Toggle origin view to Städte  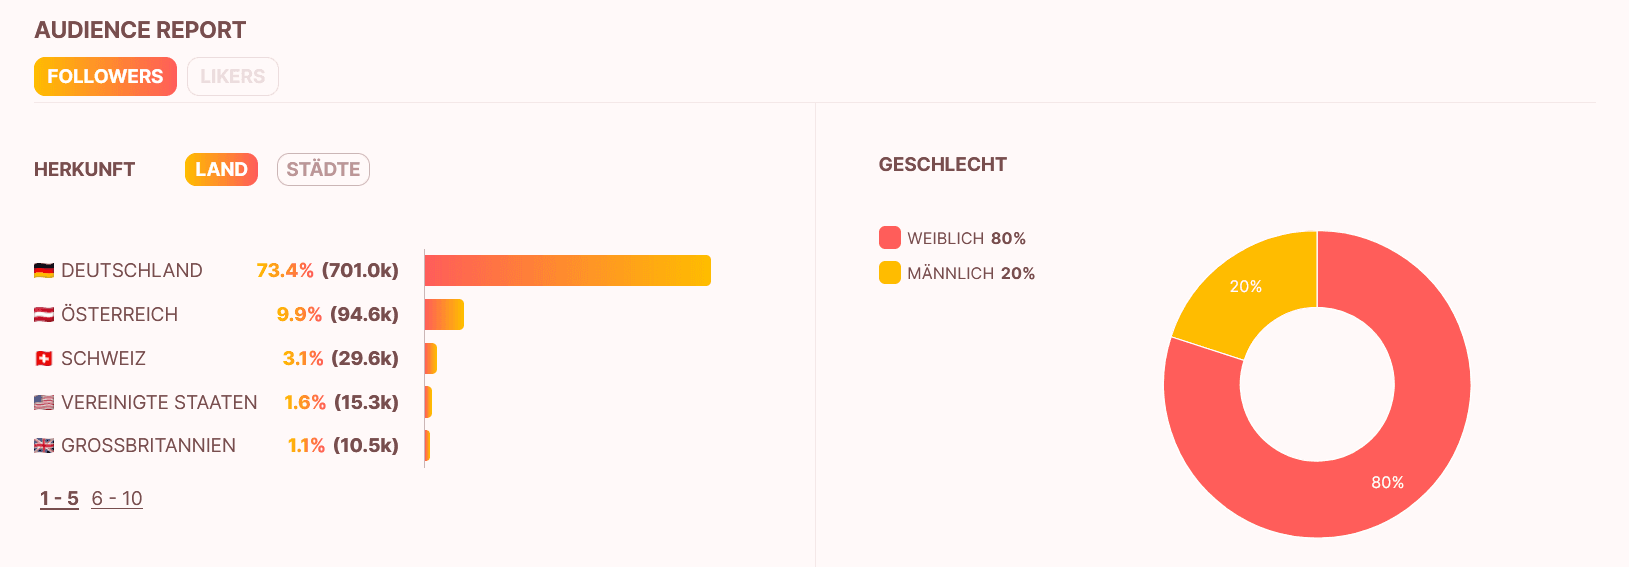[323, 170]
